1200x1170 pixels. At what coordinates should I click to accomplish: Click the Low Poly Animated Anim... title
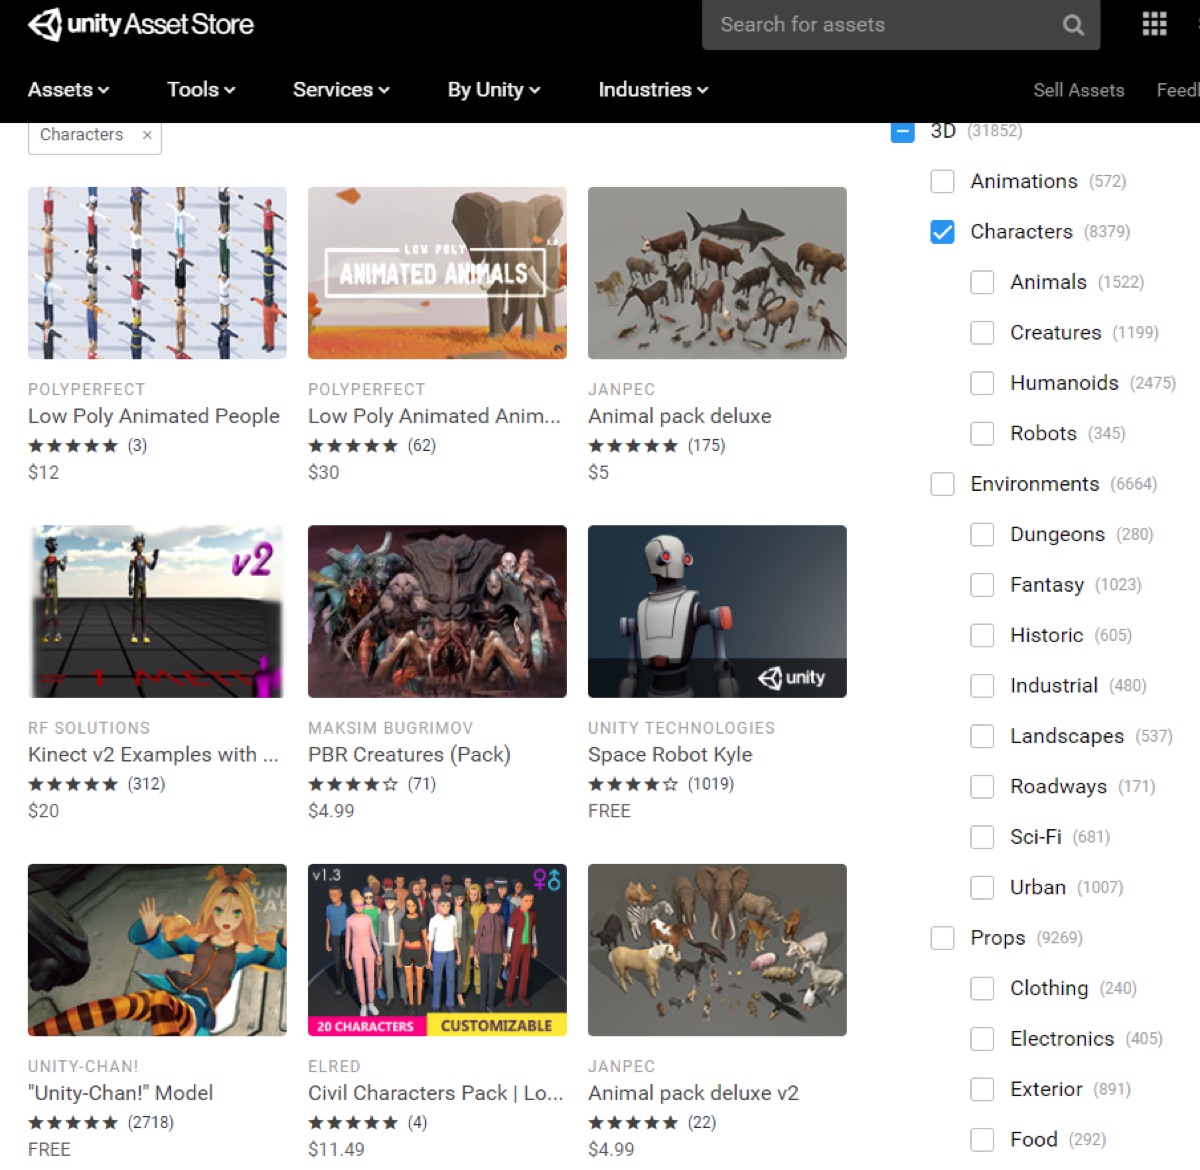434,416
